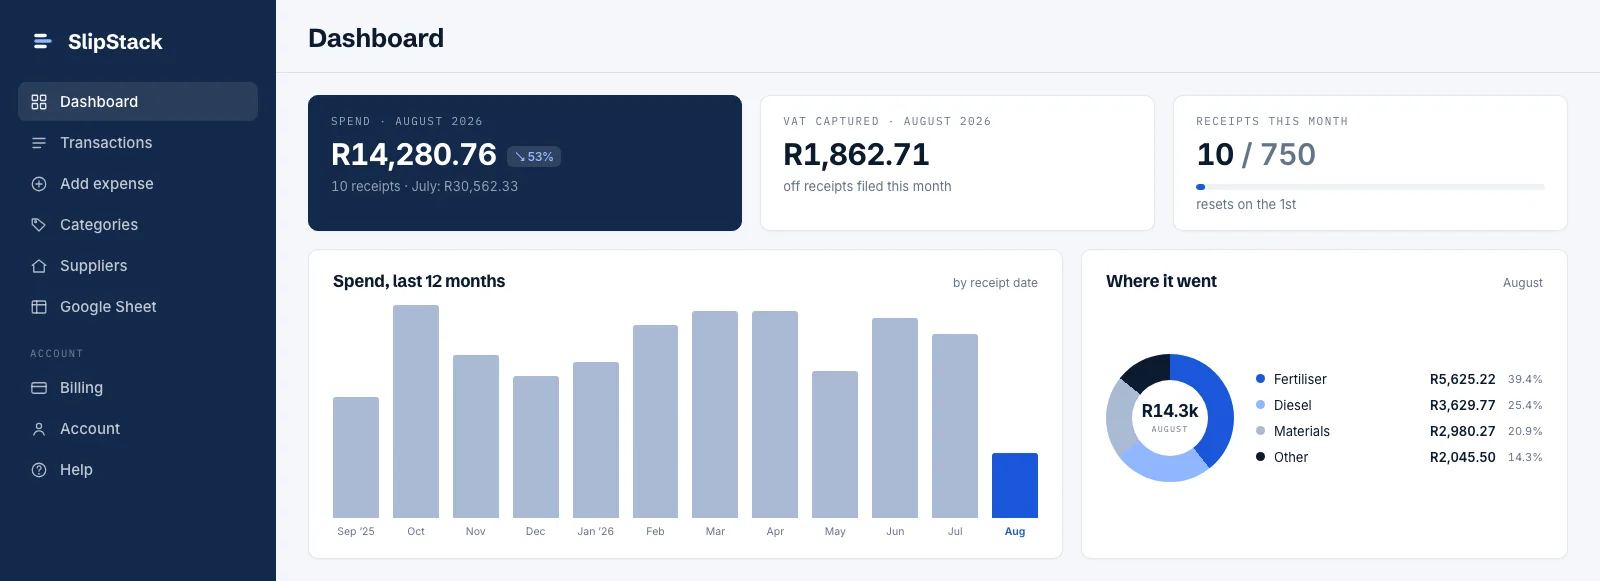Click the Materials grey legend dot
1600x581 pixels.
click(x=1260, y=431)
